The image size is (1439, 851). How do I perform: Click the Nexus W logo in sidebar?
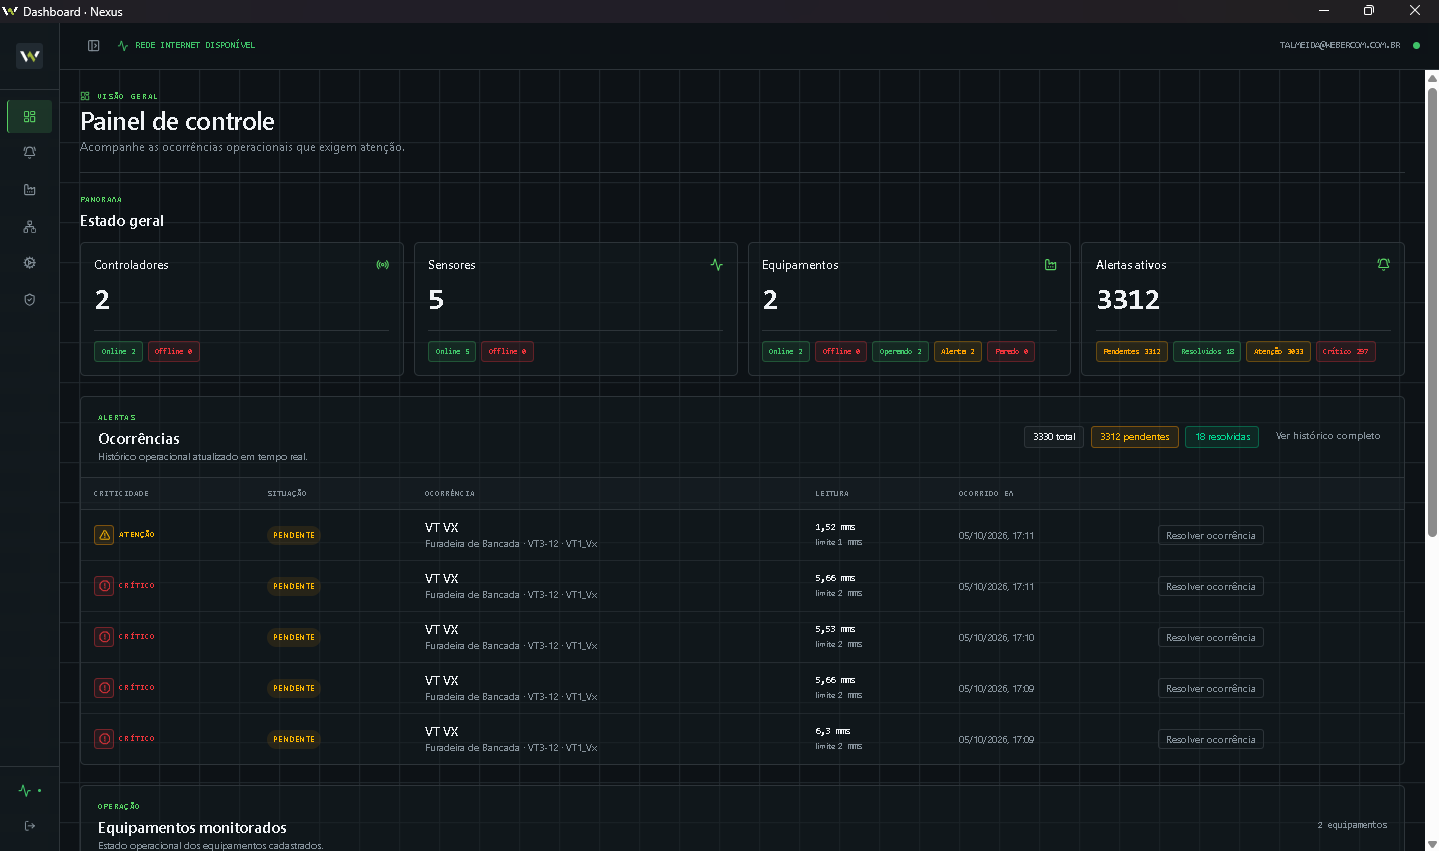pyautogui.click(x=30, y=56)
